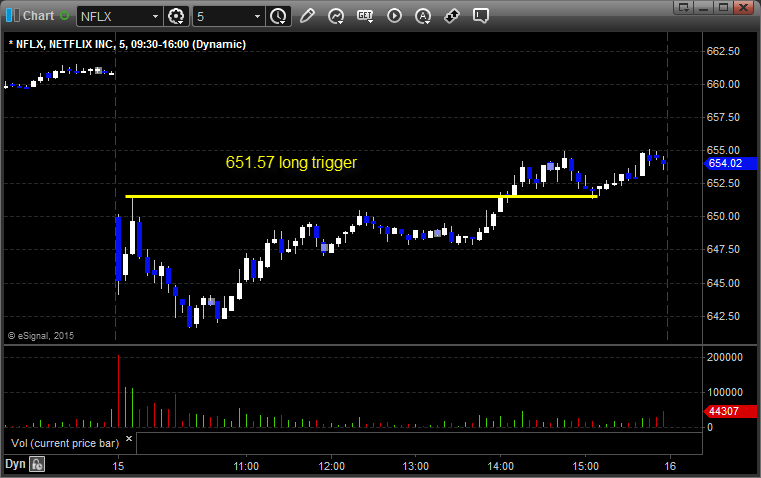Open the window options menu button in title bar
The image size is (761, 478).
684,7
